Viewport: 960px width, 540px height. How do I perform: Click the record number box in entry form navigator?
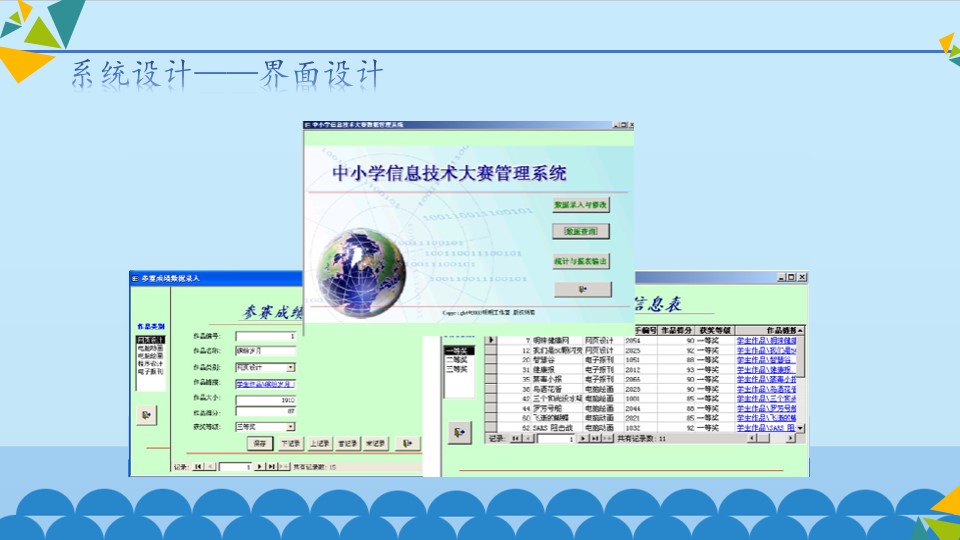(x=235, y=467)
